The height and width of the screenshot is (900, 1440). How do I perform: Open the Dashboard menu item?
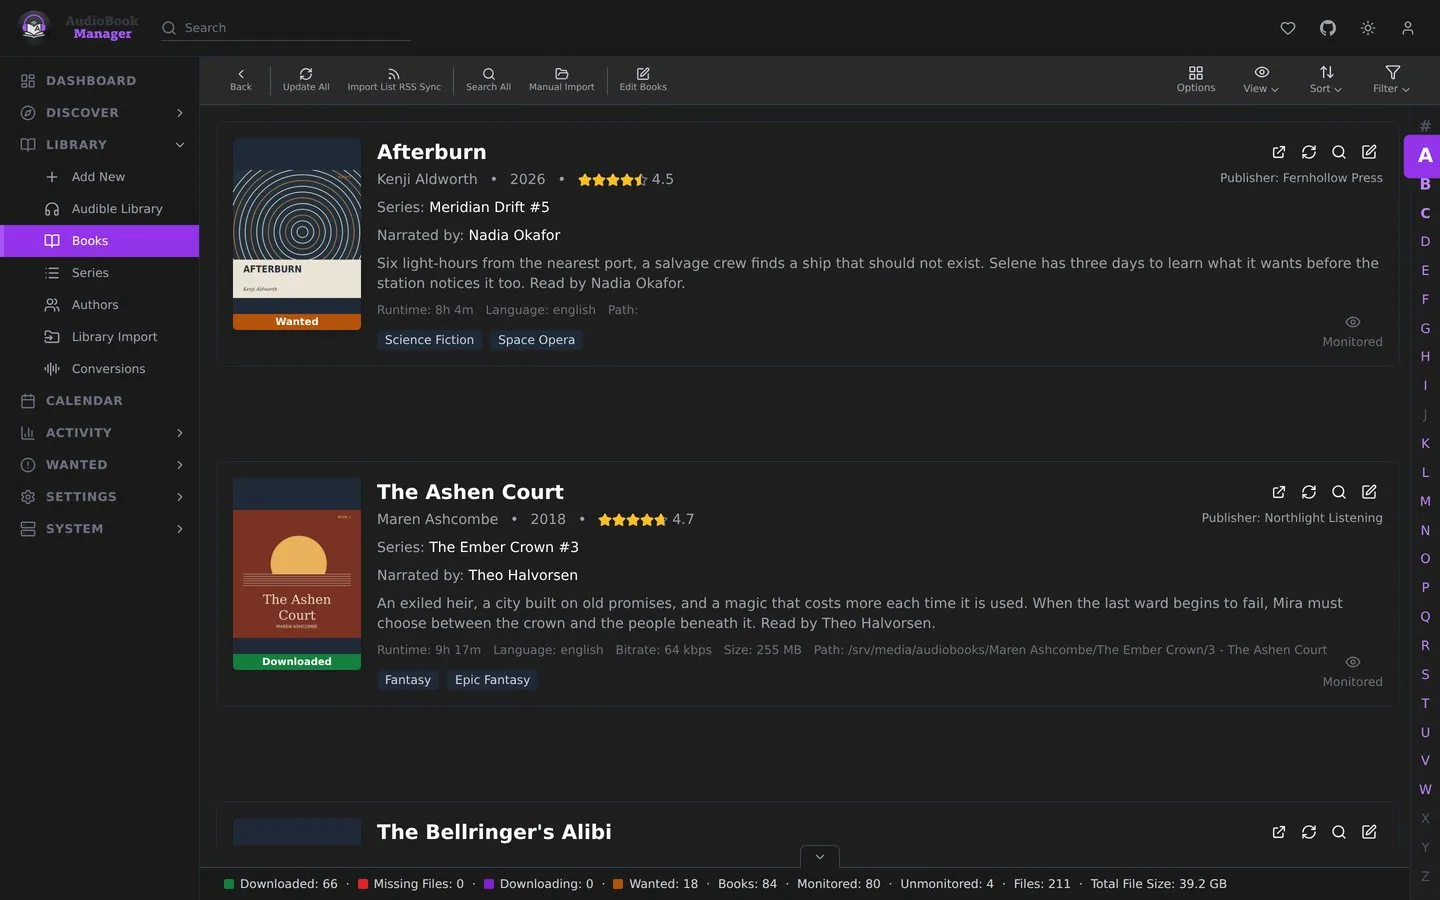[x=100, y=81]
